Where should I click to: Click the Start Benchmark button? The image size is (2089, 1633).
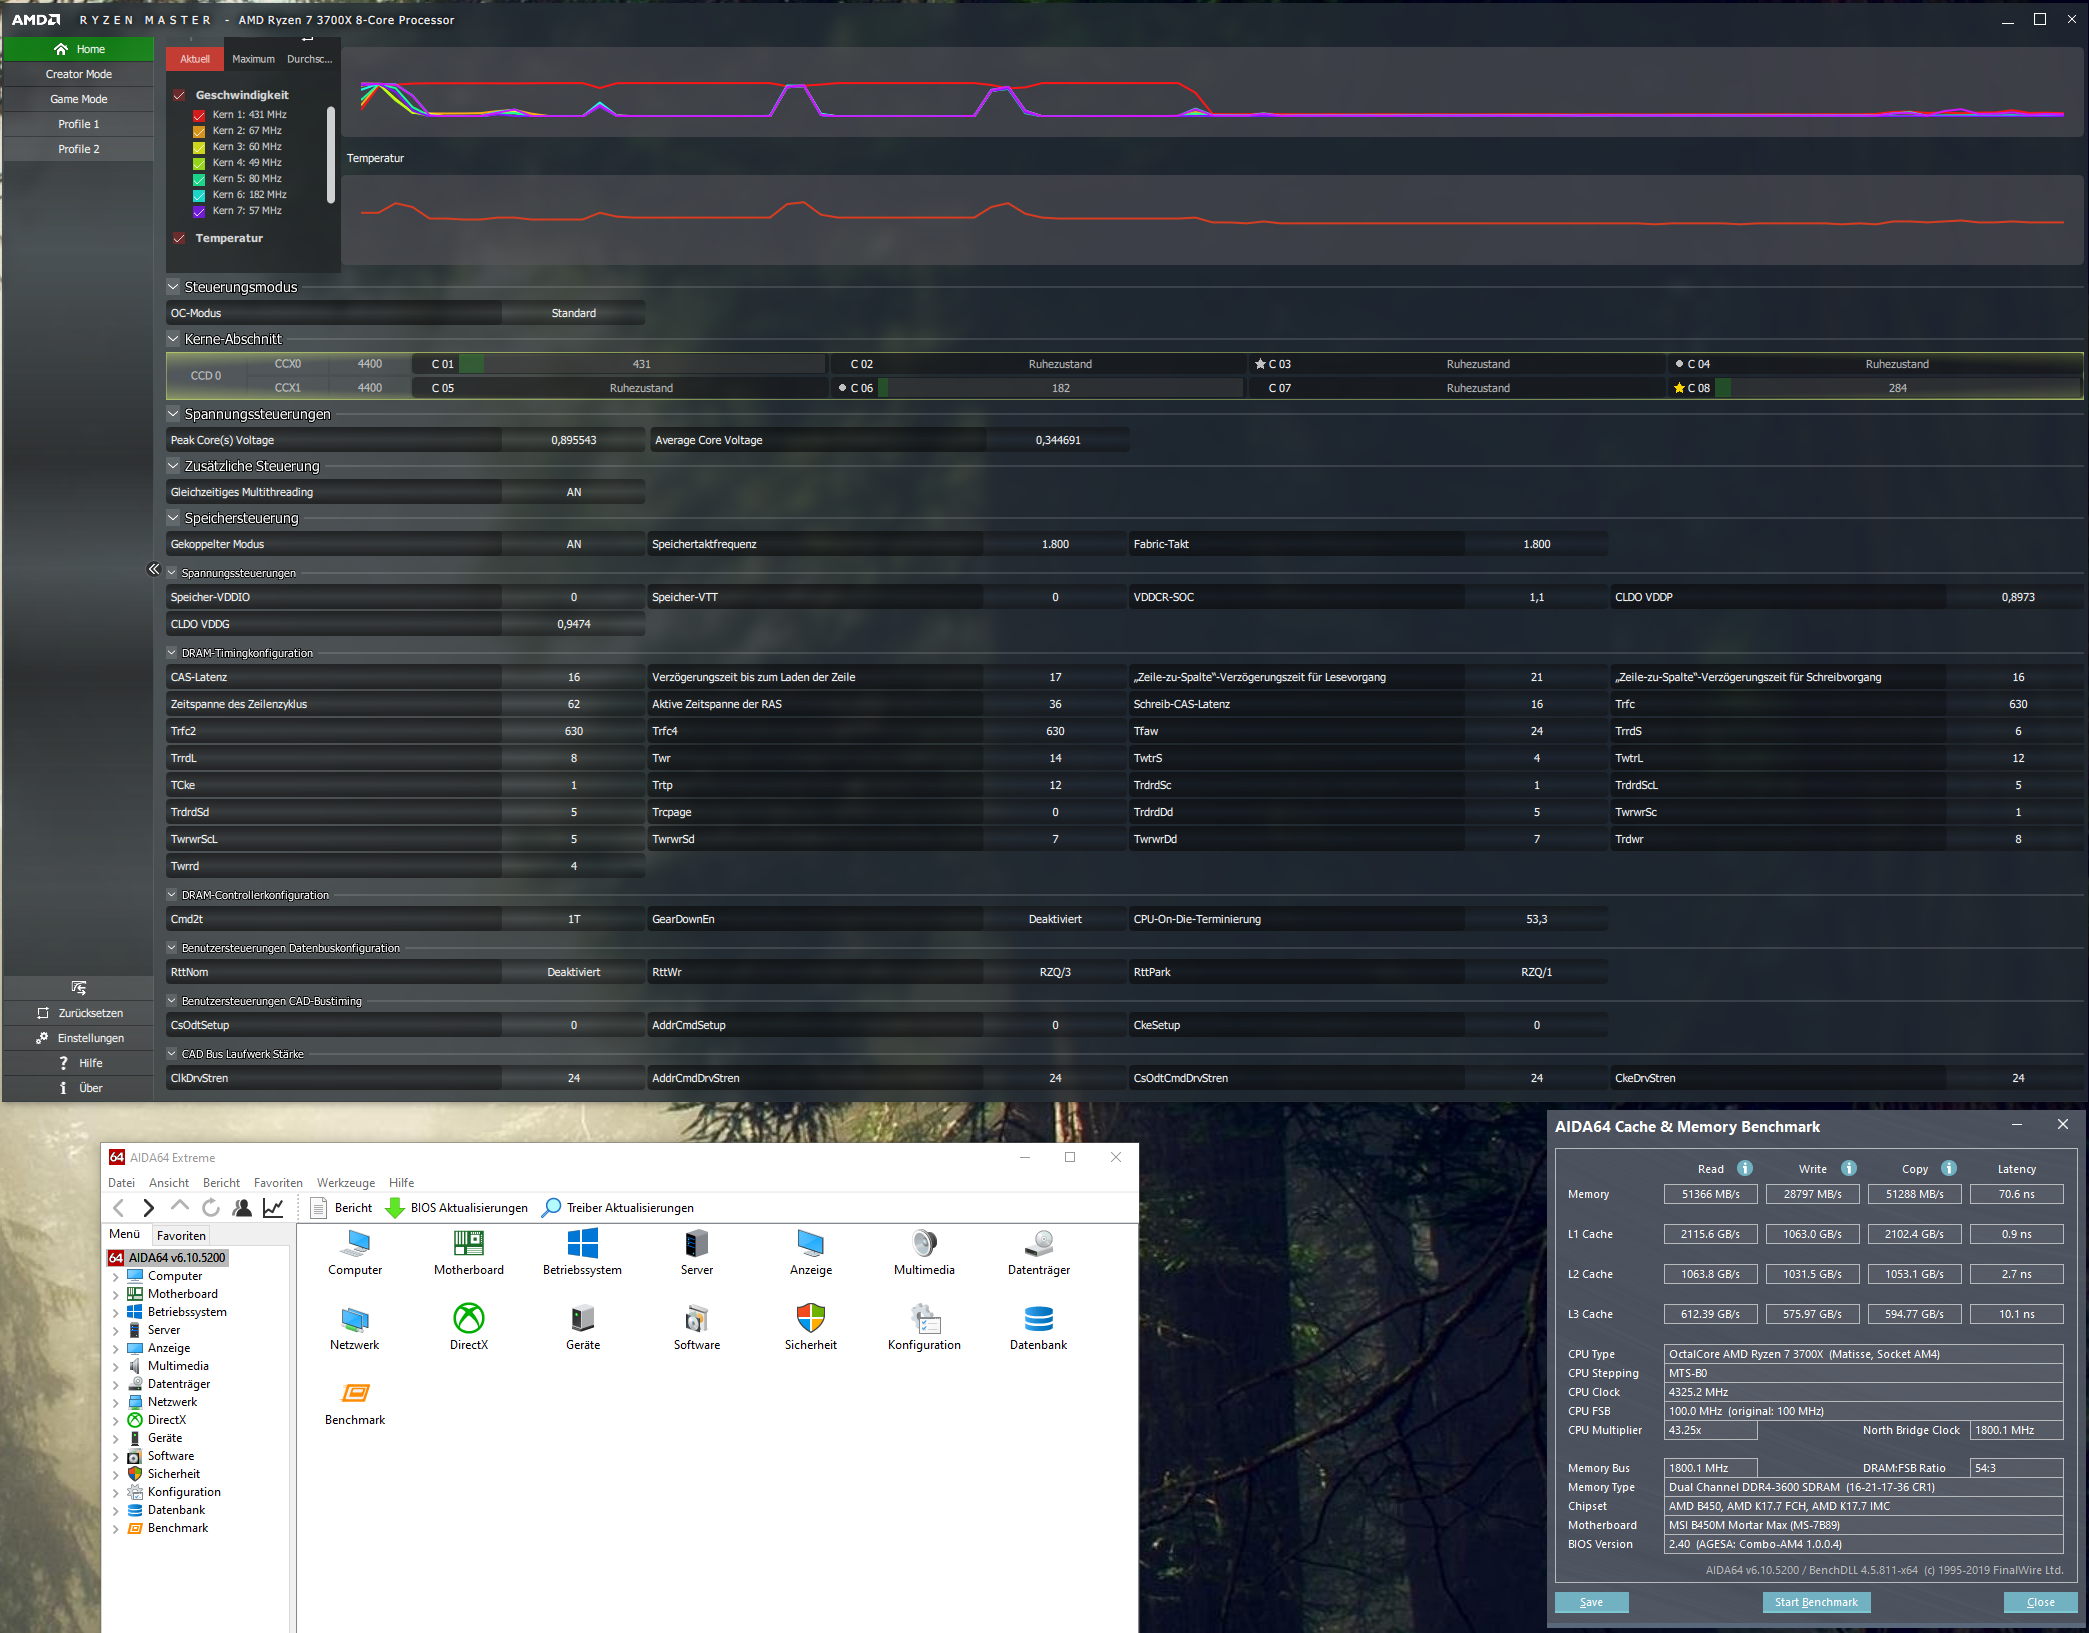(x=1815, y=1602)
